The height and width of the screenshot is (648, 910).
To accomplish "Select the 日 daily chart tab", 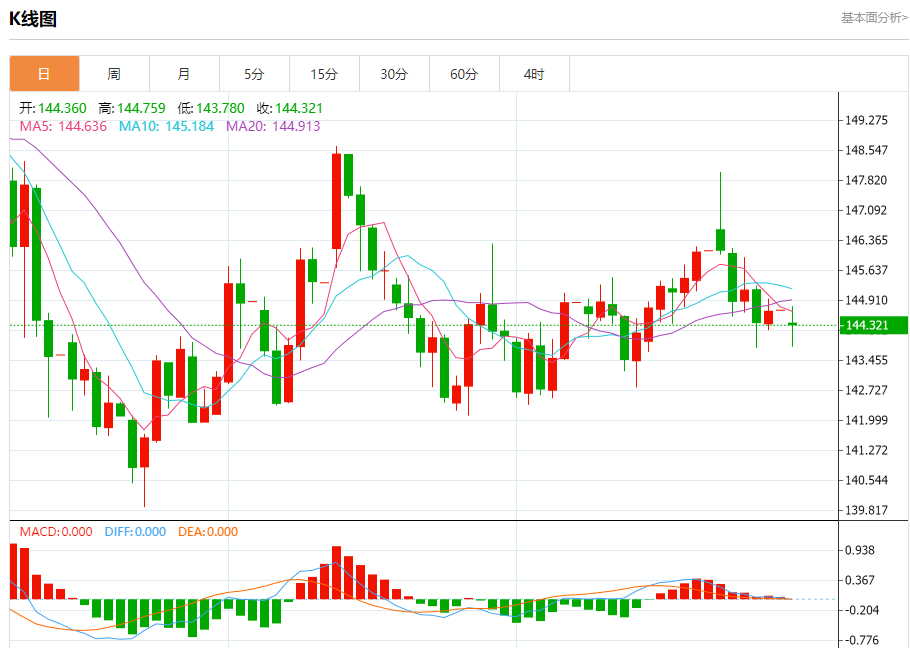I will pyautogui.click(x=44, y=74).
